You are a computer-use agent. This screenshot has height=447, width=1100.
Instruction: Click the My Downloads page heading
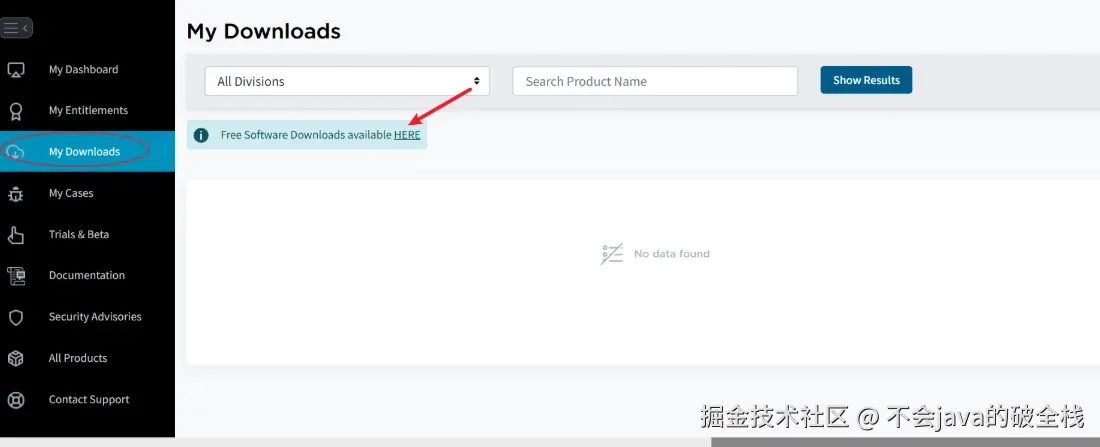tap(264, 32)
